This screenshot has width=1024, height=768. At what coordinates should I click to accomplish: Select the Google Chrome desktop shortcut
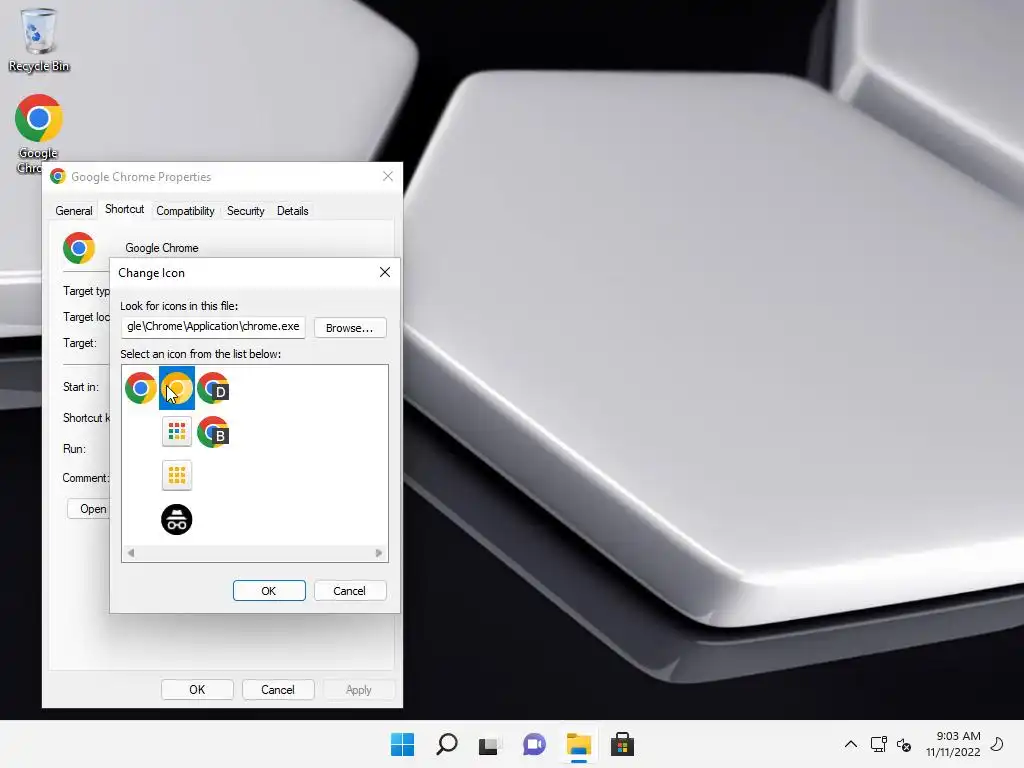(38, 134)
